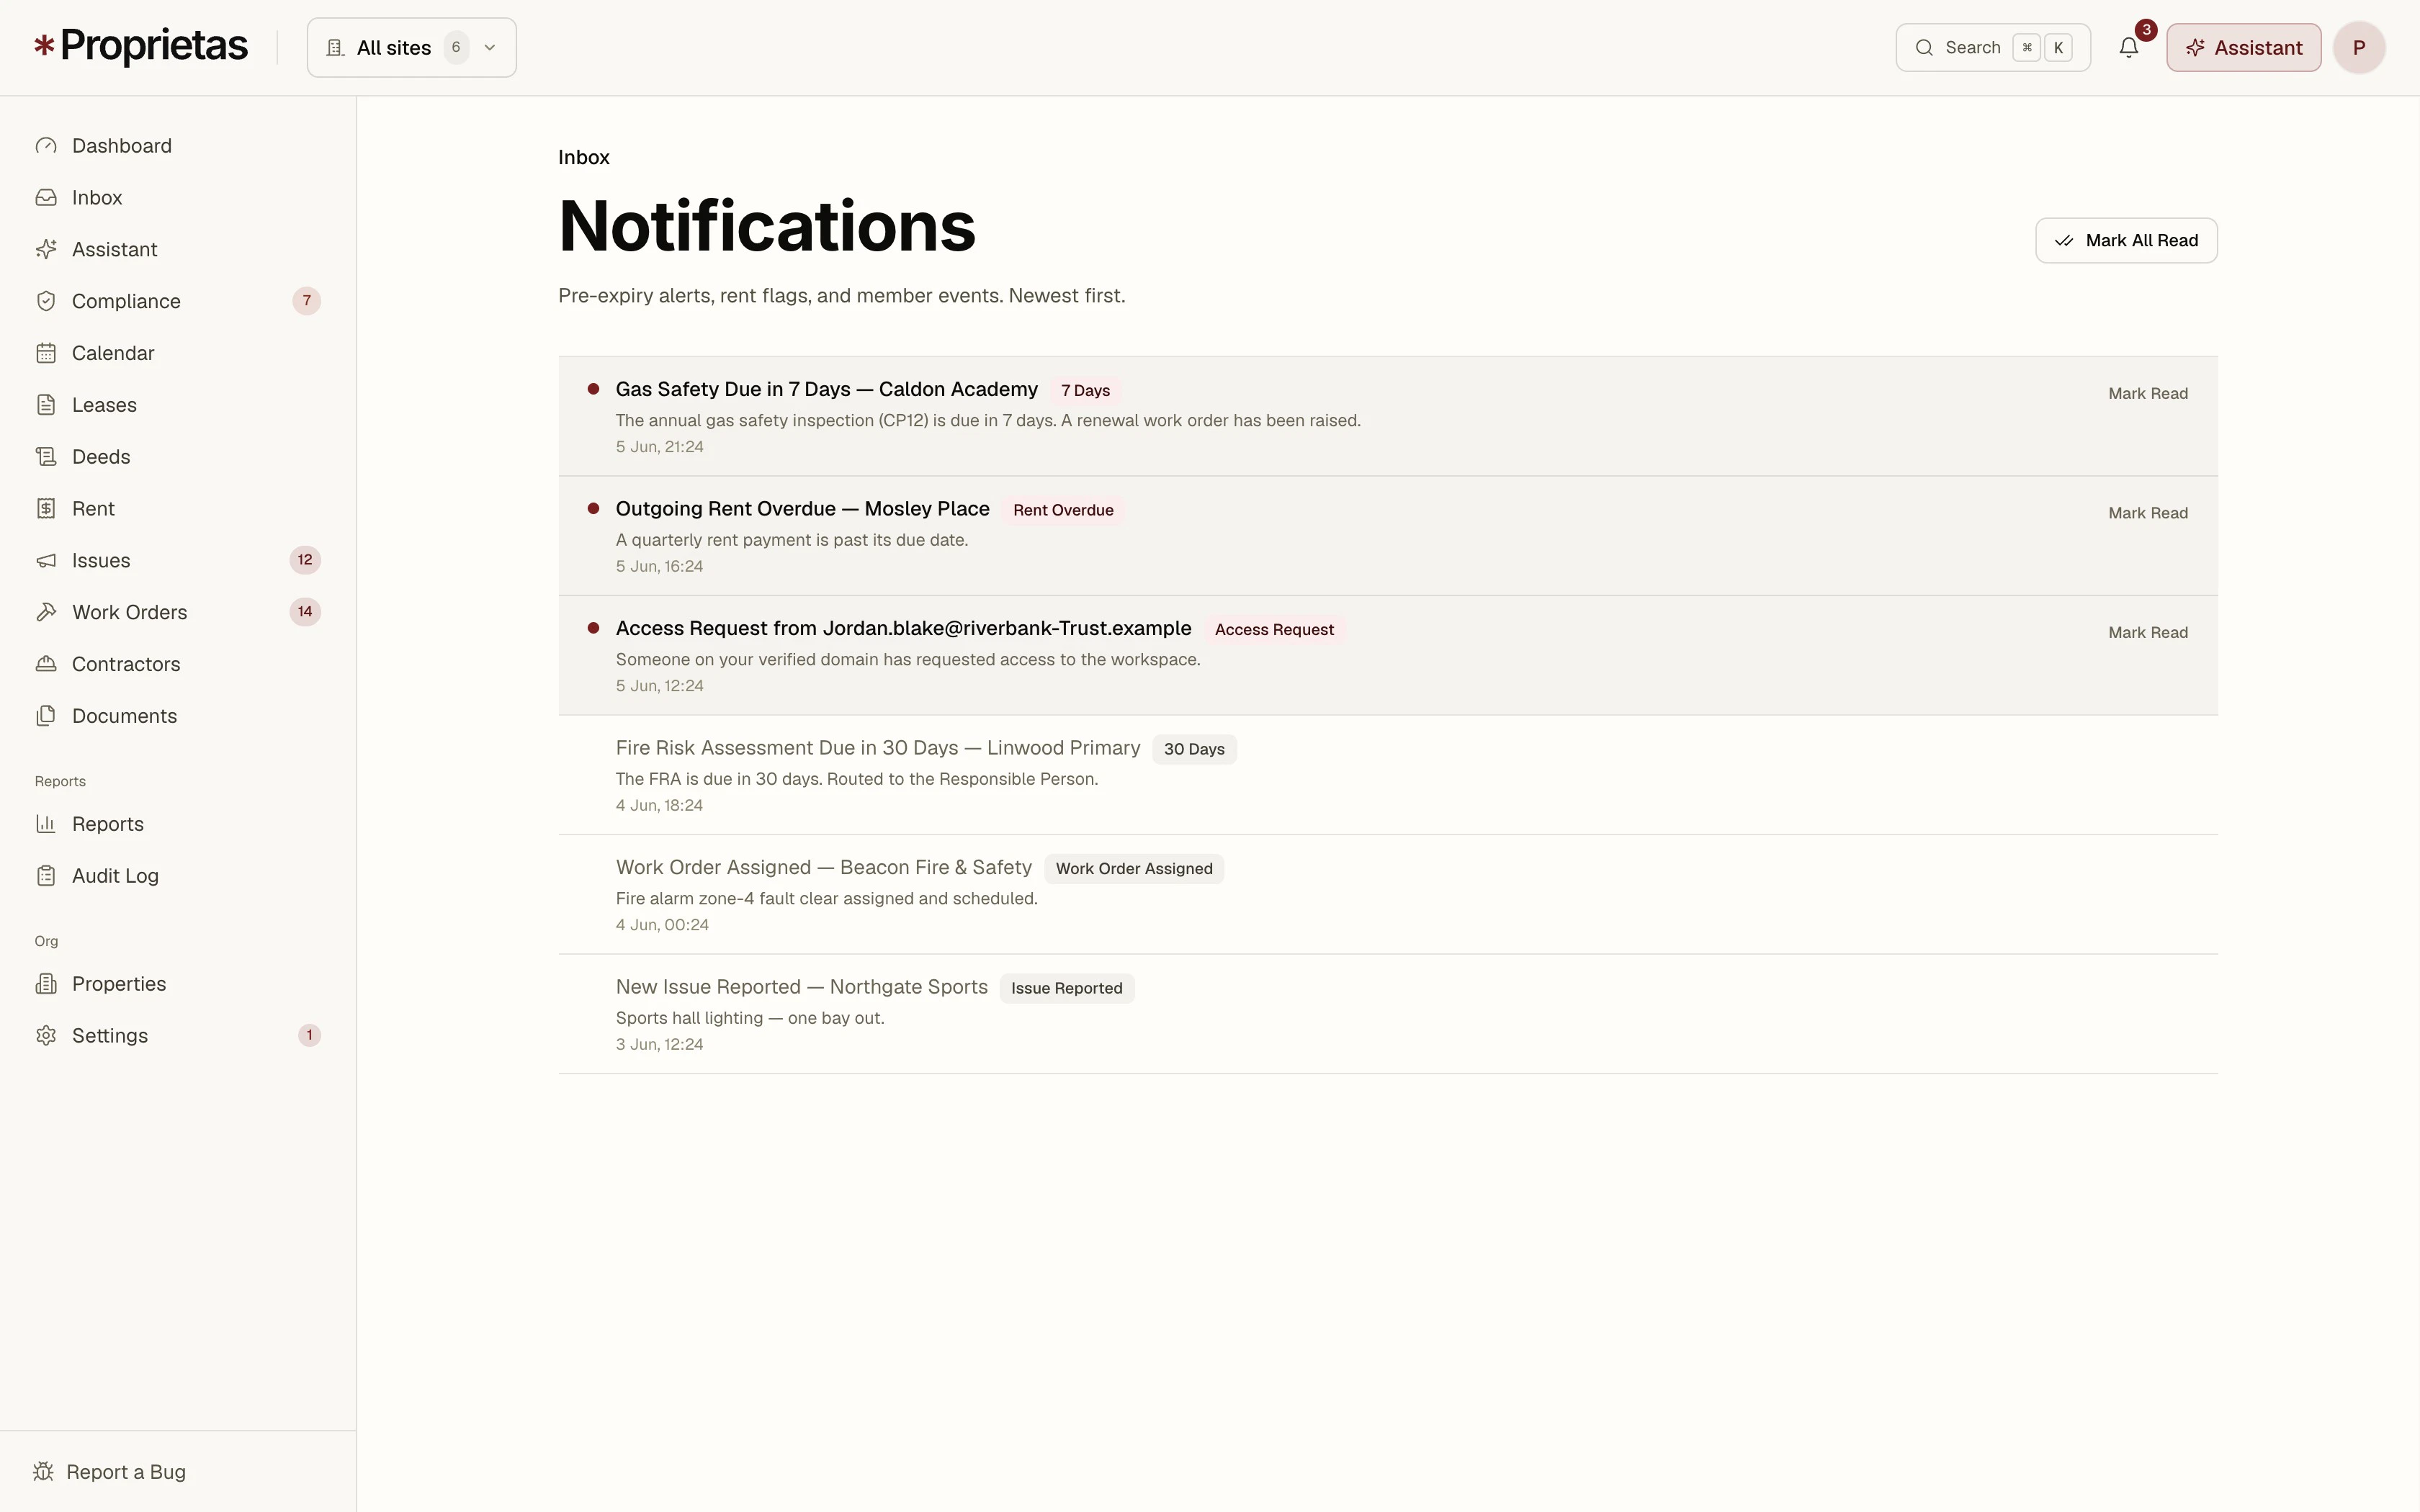Viewport: 2420px width, 1512px height.
Task: Mark Access Request notification as read
Action: [2148, 633]
